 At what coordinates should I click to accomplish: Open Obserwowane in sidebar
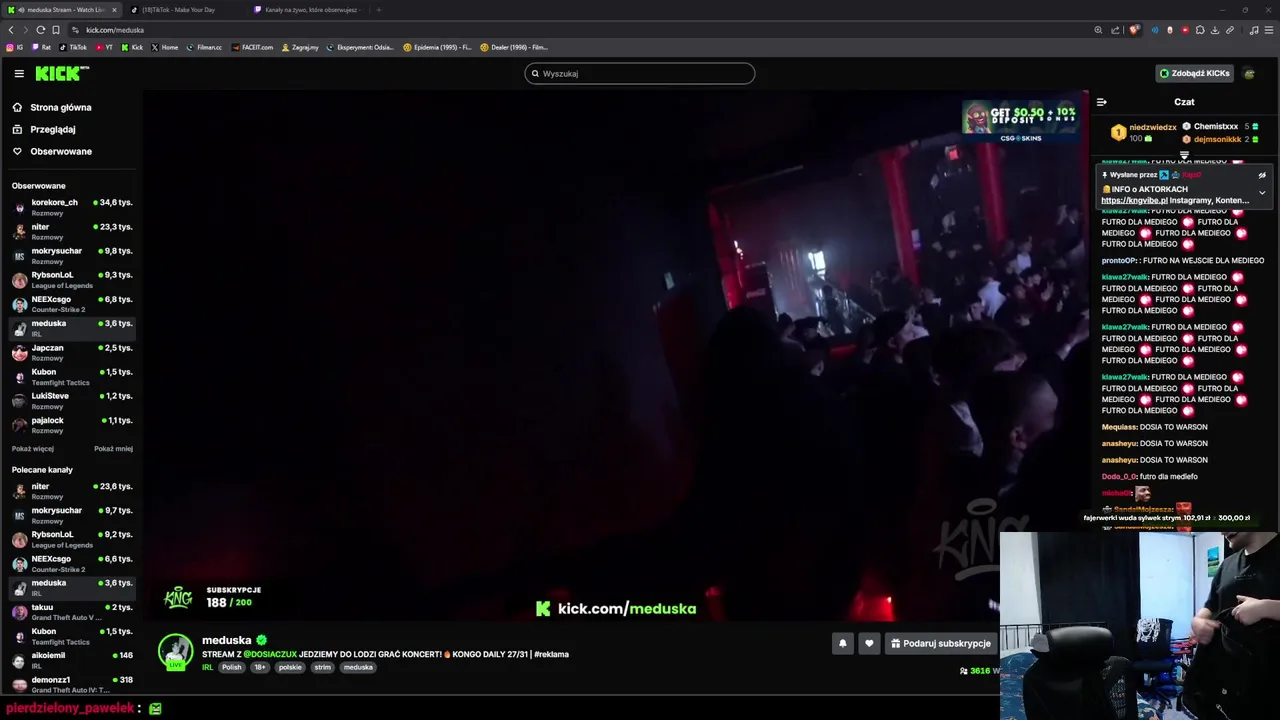point(61,151)
